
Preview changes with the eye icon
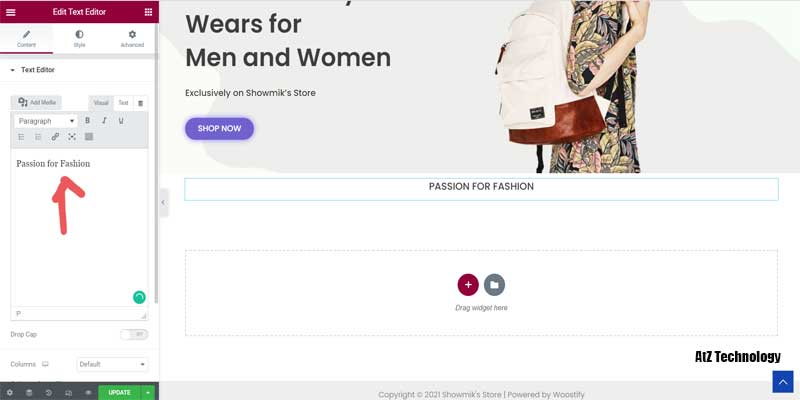point(88,392)
